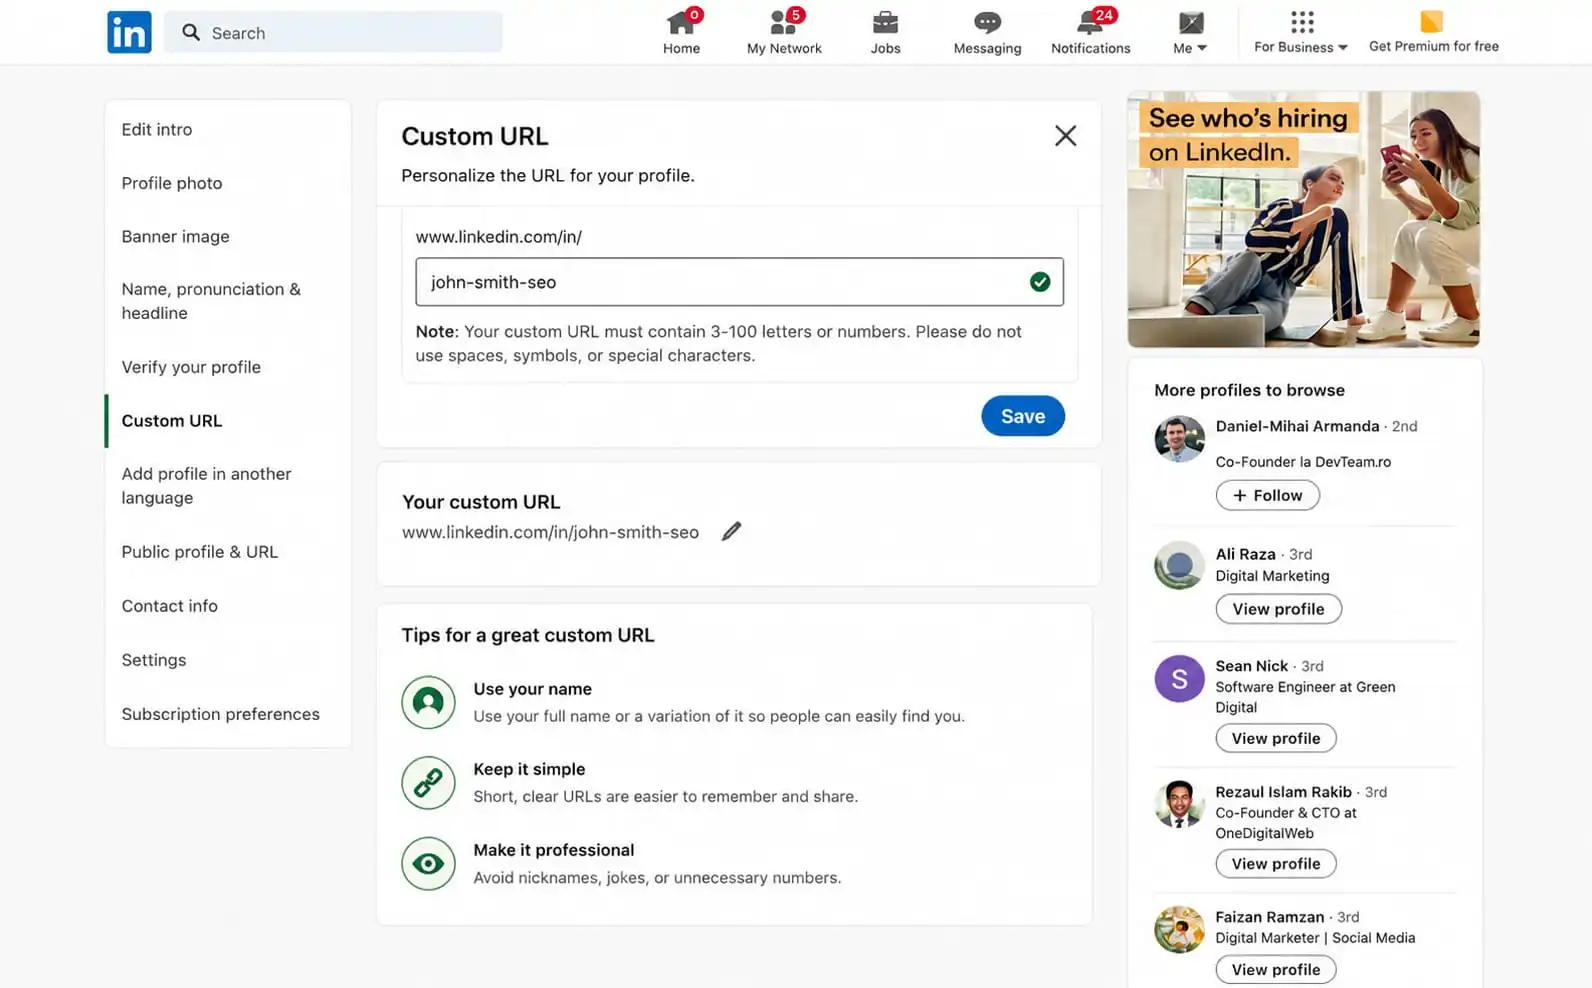
Task: Click the See who's hiring ad
Action: [x=1303, y=219]
